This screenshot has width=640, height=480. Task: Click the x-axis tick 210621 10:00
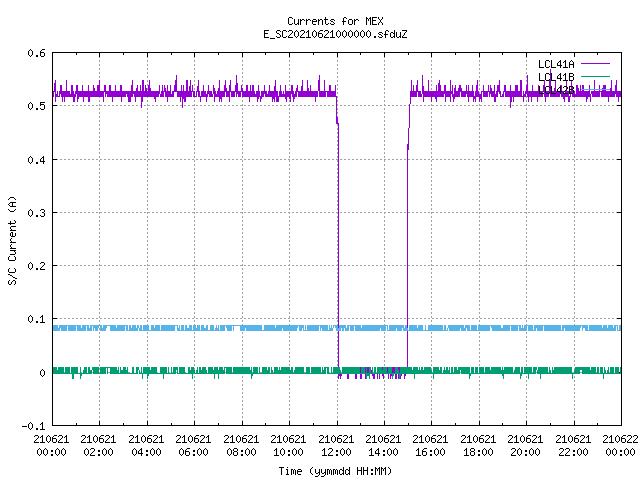[288, 445]
